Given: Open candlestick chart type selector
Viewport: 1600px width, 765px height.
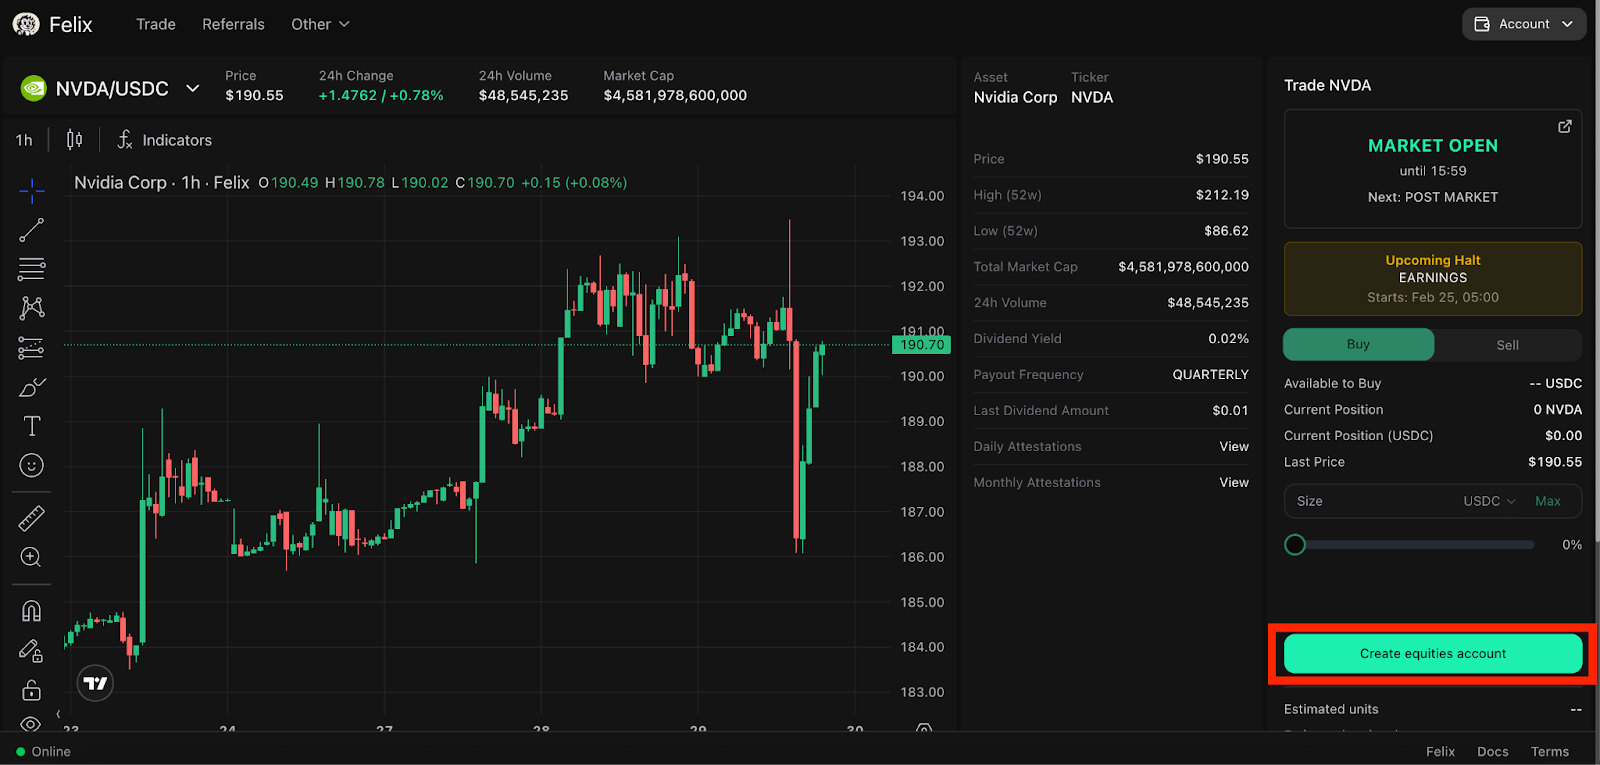Looking at the screenshot, I should [74, 140].
